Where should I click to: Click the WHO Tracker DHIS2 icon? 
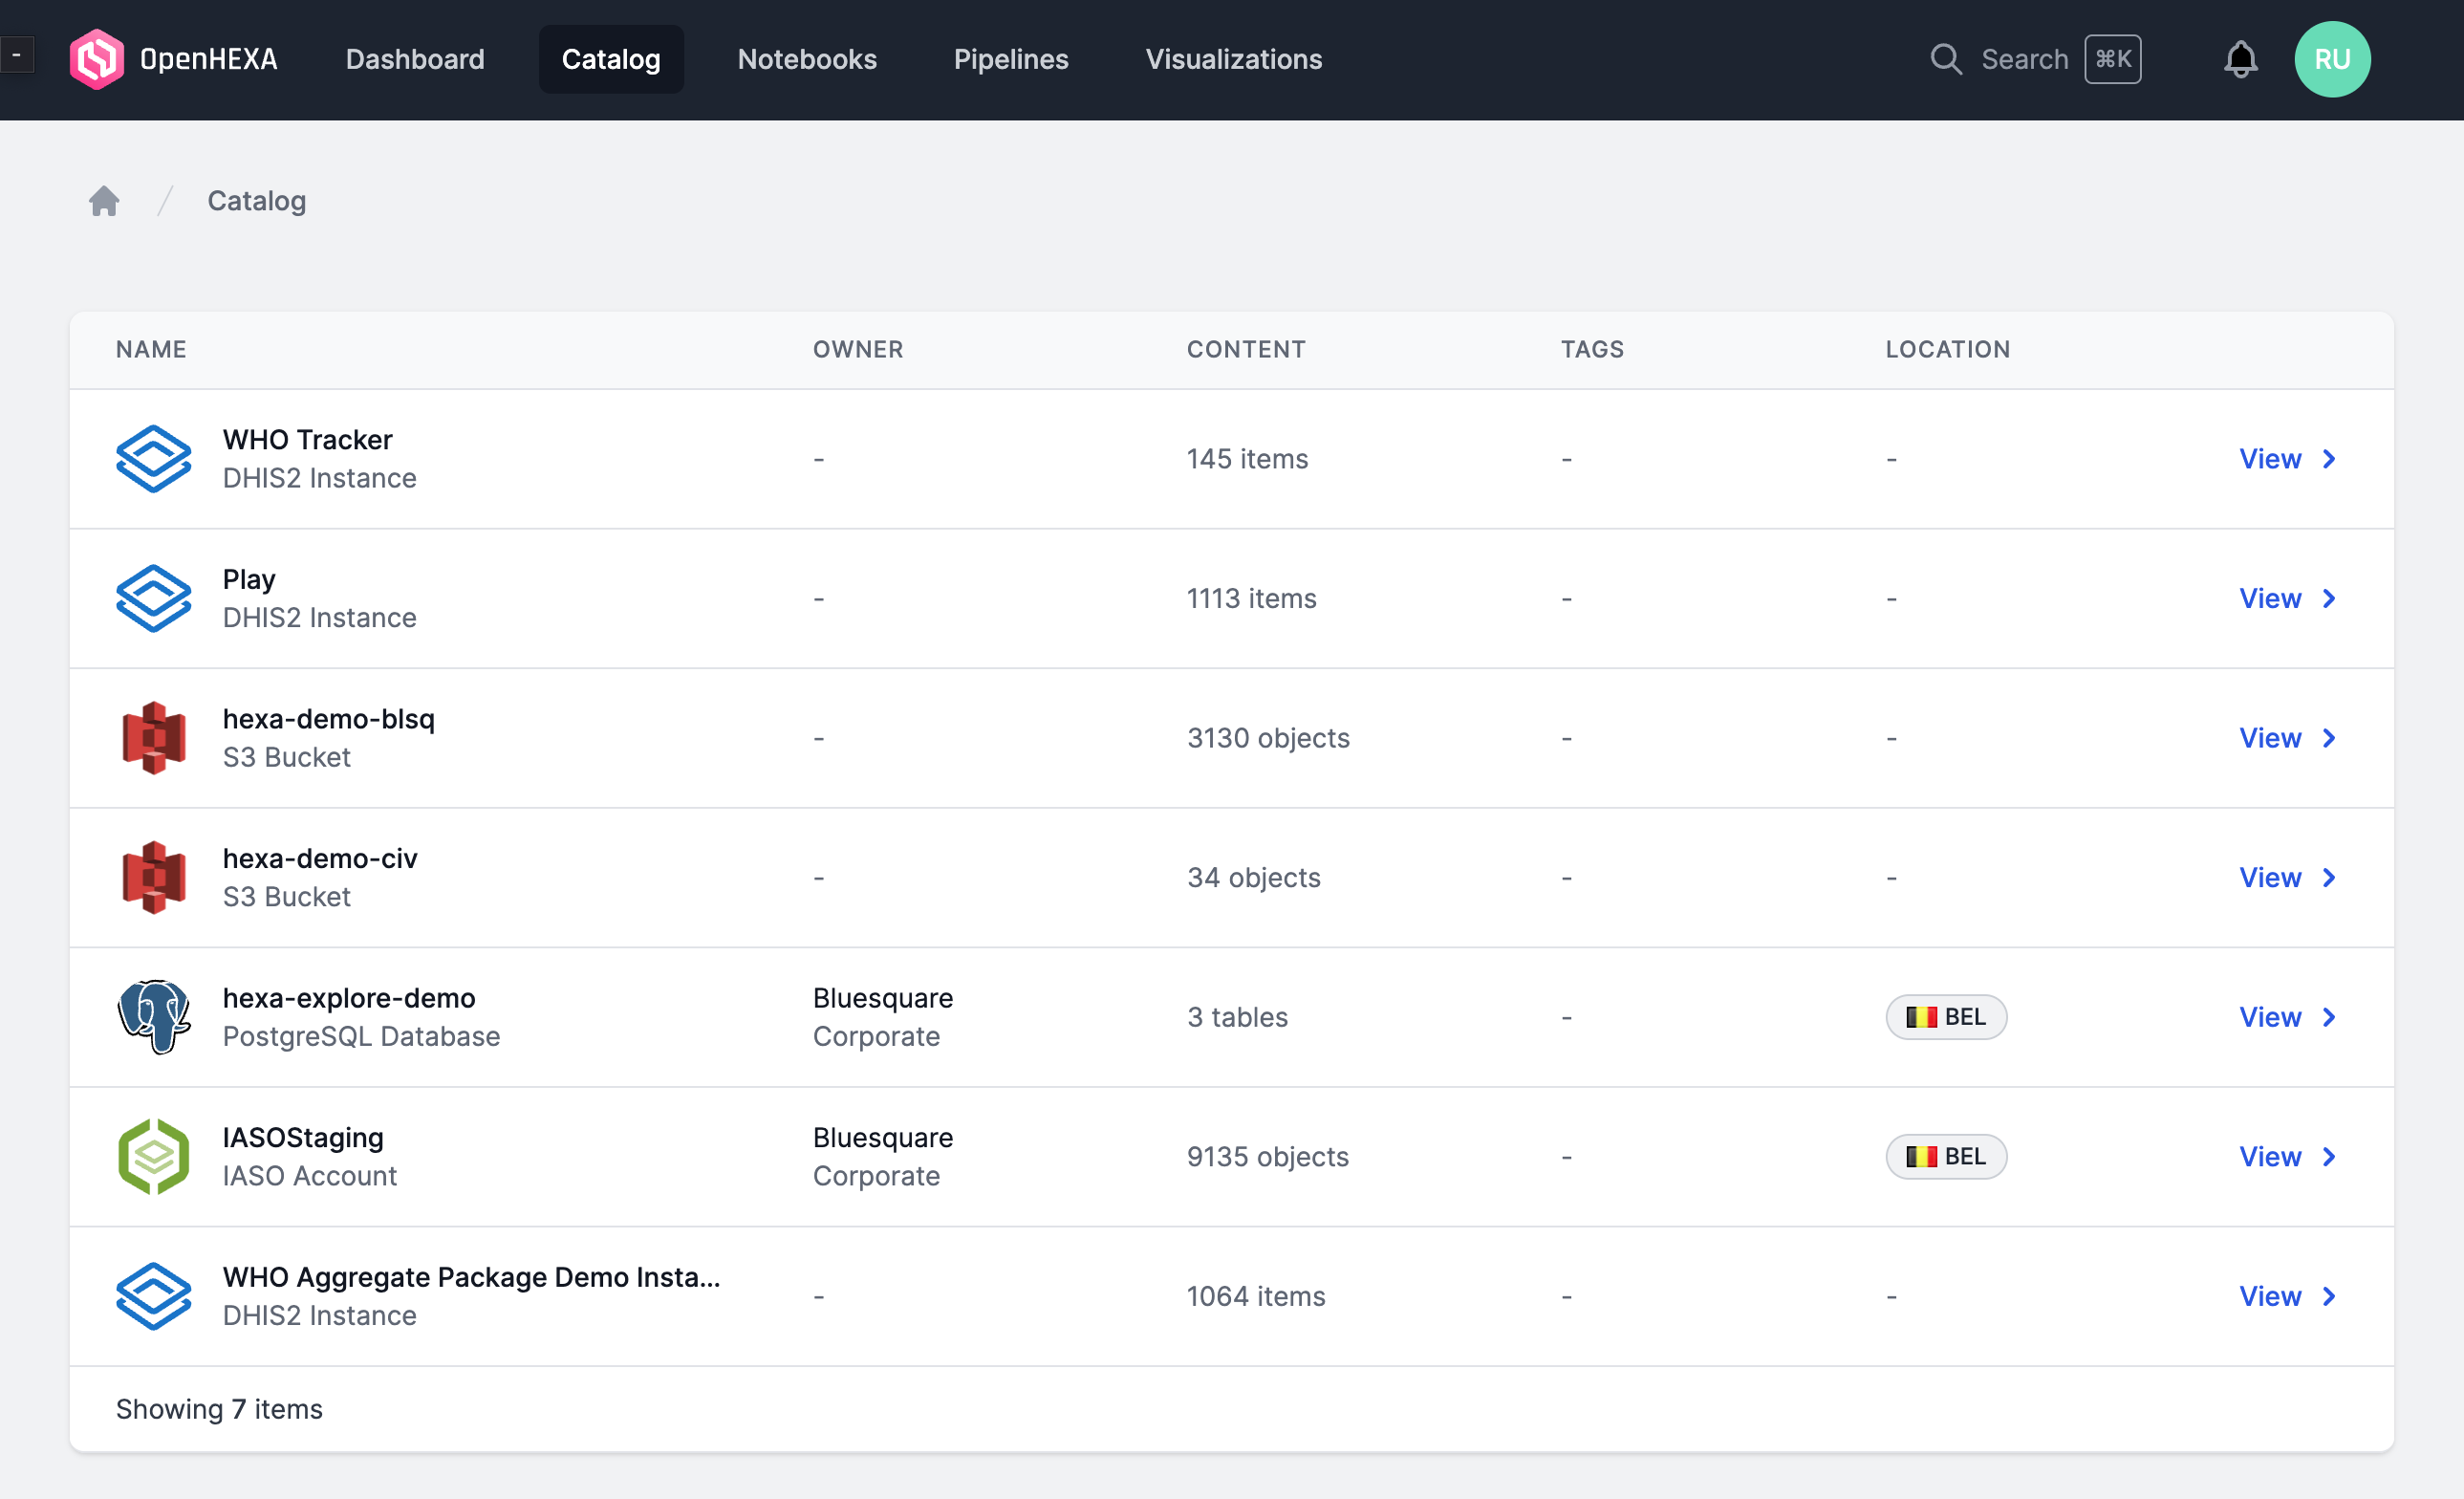click(153, 459)
